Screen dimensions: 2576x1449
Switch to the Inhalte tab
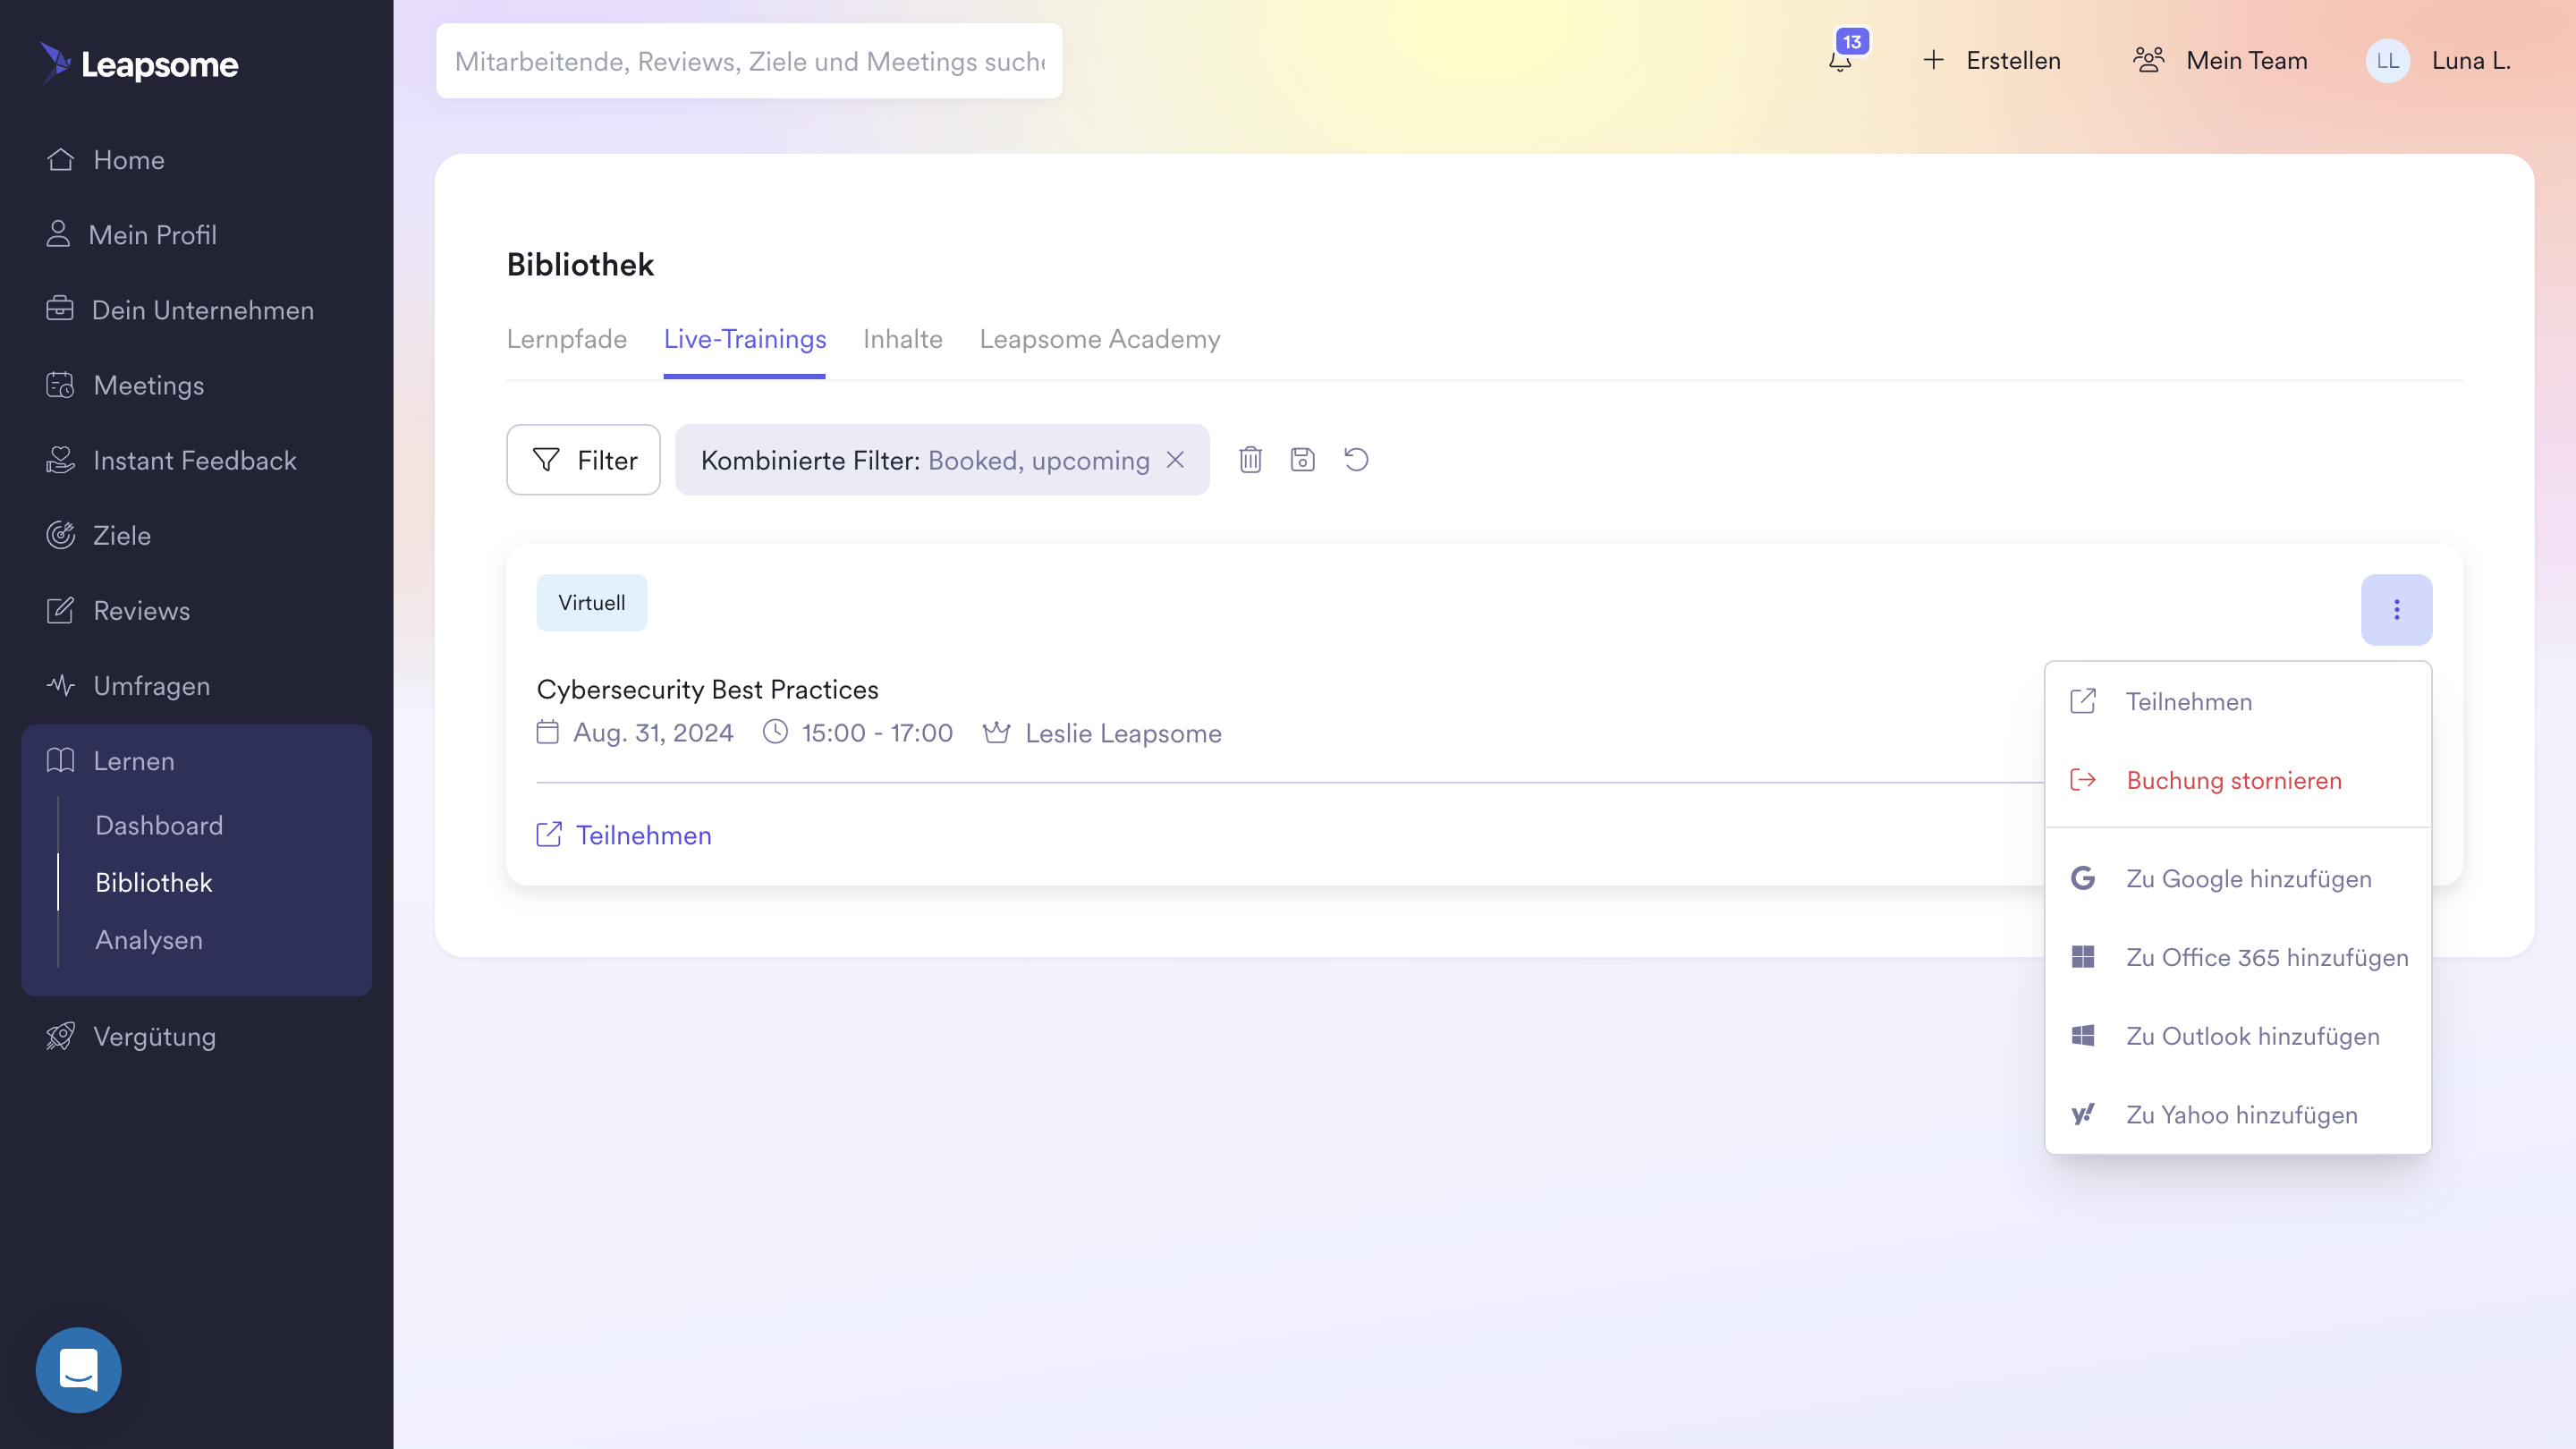click(x=903, y=339)
